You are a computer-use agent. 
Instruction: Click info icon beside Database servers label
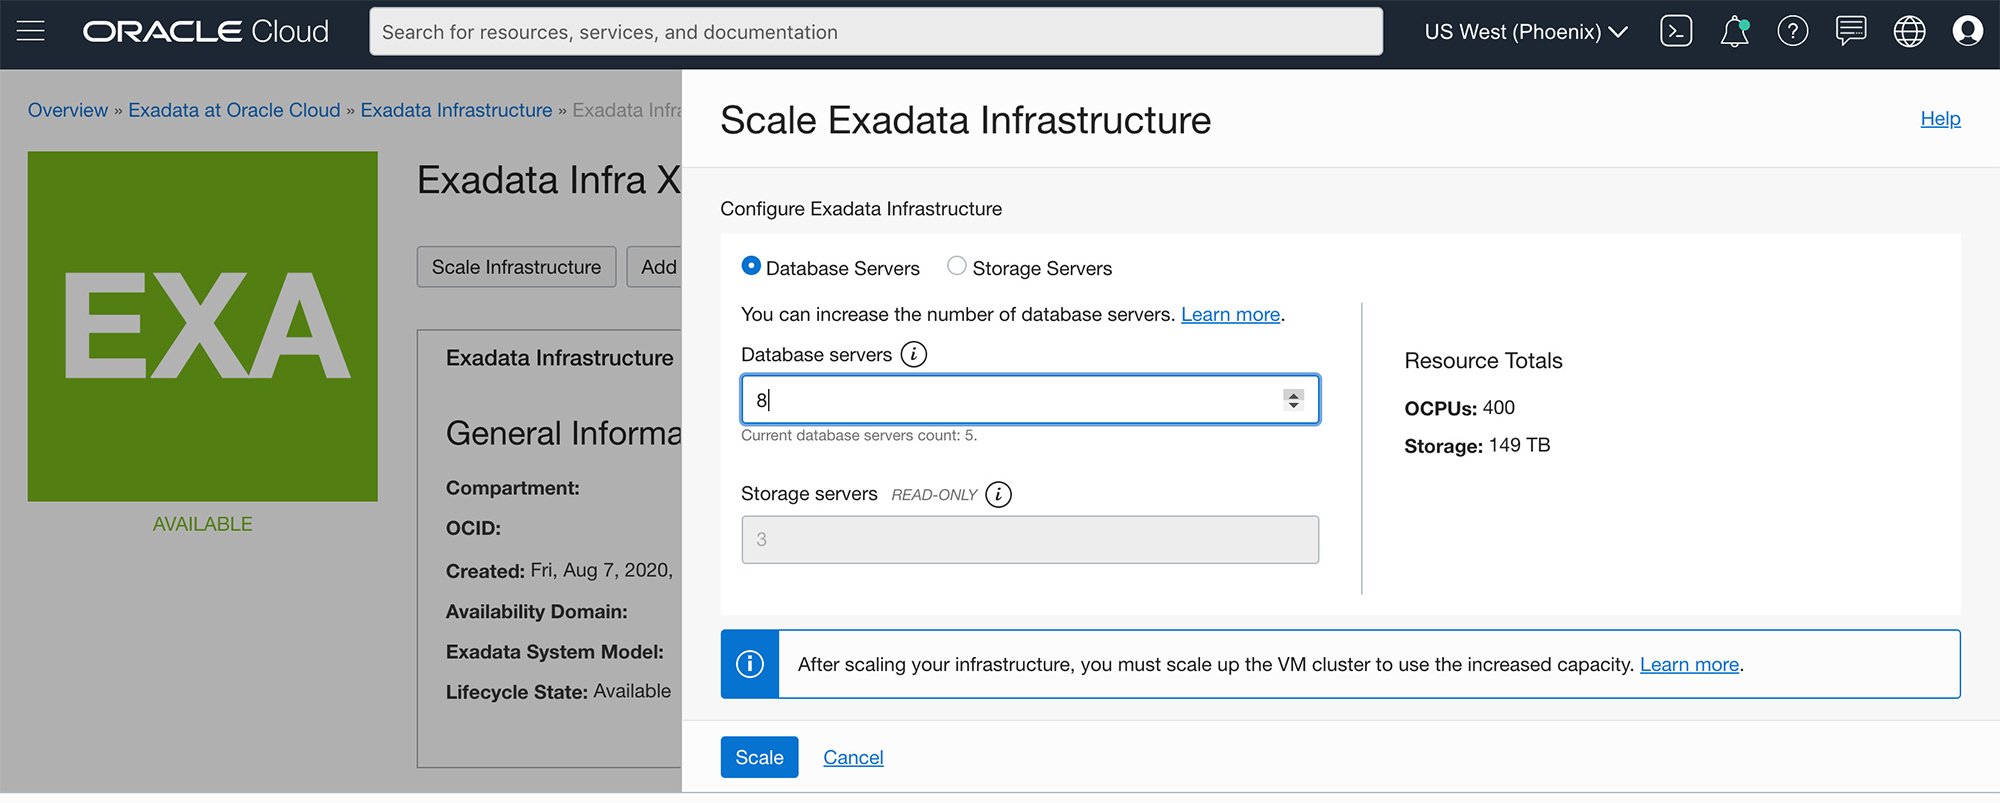(x=913, y=354)
